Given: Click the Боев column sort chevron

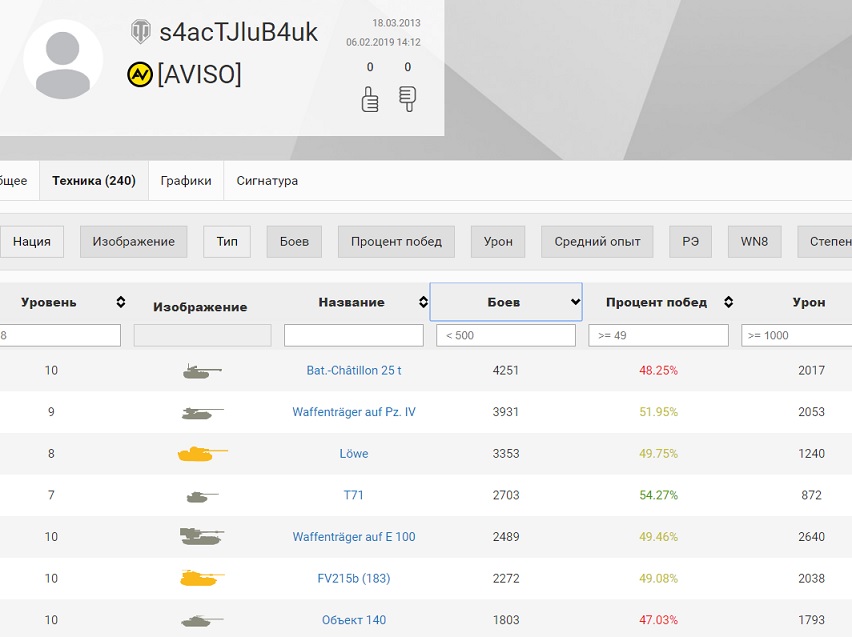Looking at the screenshot, I should pyautogui.click(x=575, y=302).
